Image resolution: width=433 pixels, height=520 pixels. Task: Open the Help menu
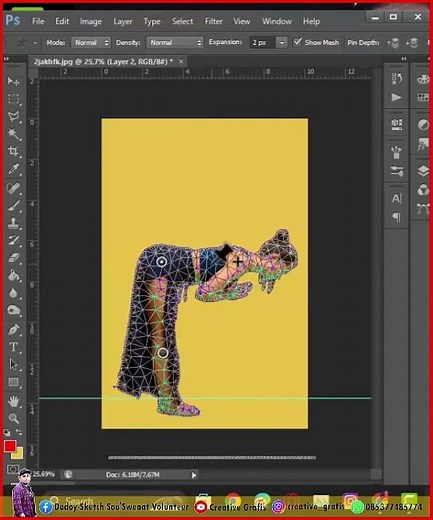311,21
